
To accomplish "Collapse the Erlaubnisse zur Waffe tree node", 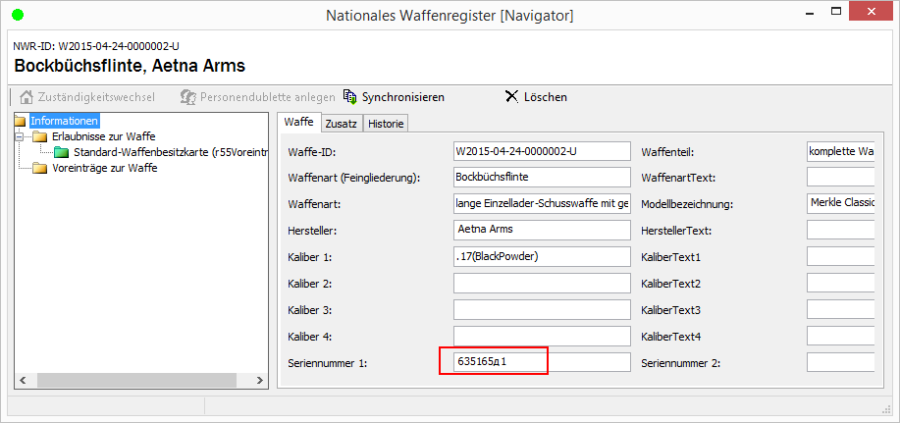I will (21, 136).
